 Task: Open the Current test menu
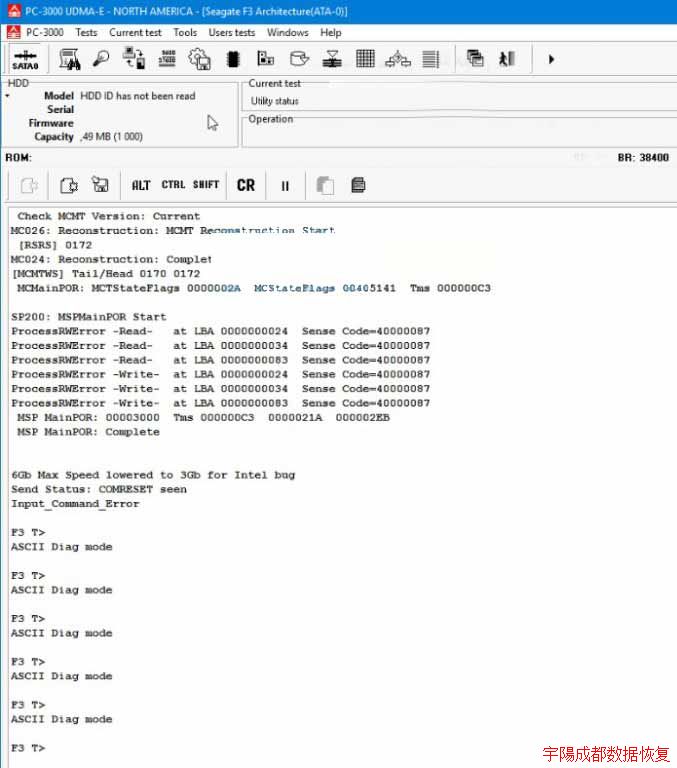coord(135,32)
